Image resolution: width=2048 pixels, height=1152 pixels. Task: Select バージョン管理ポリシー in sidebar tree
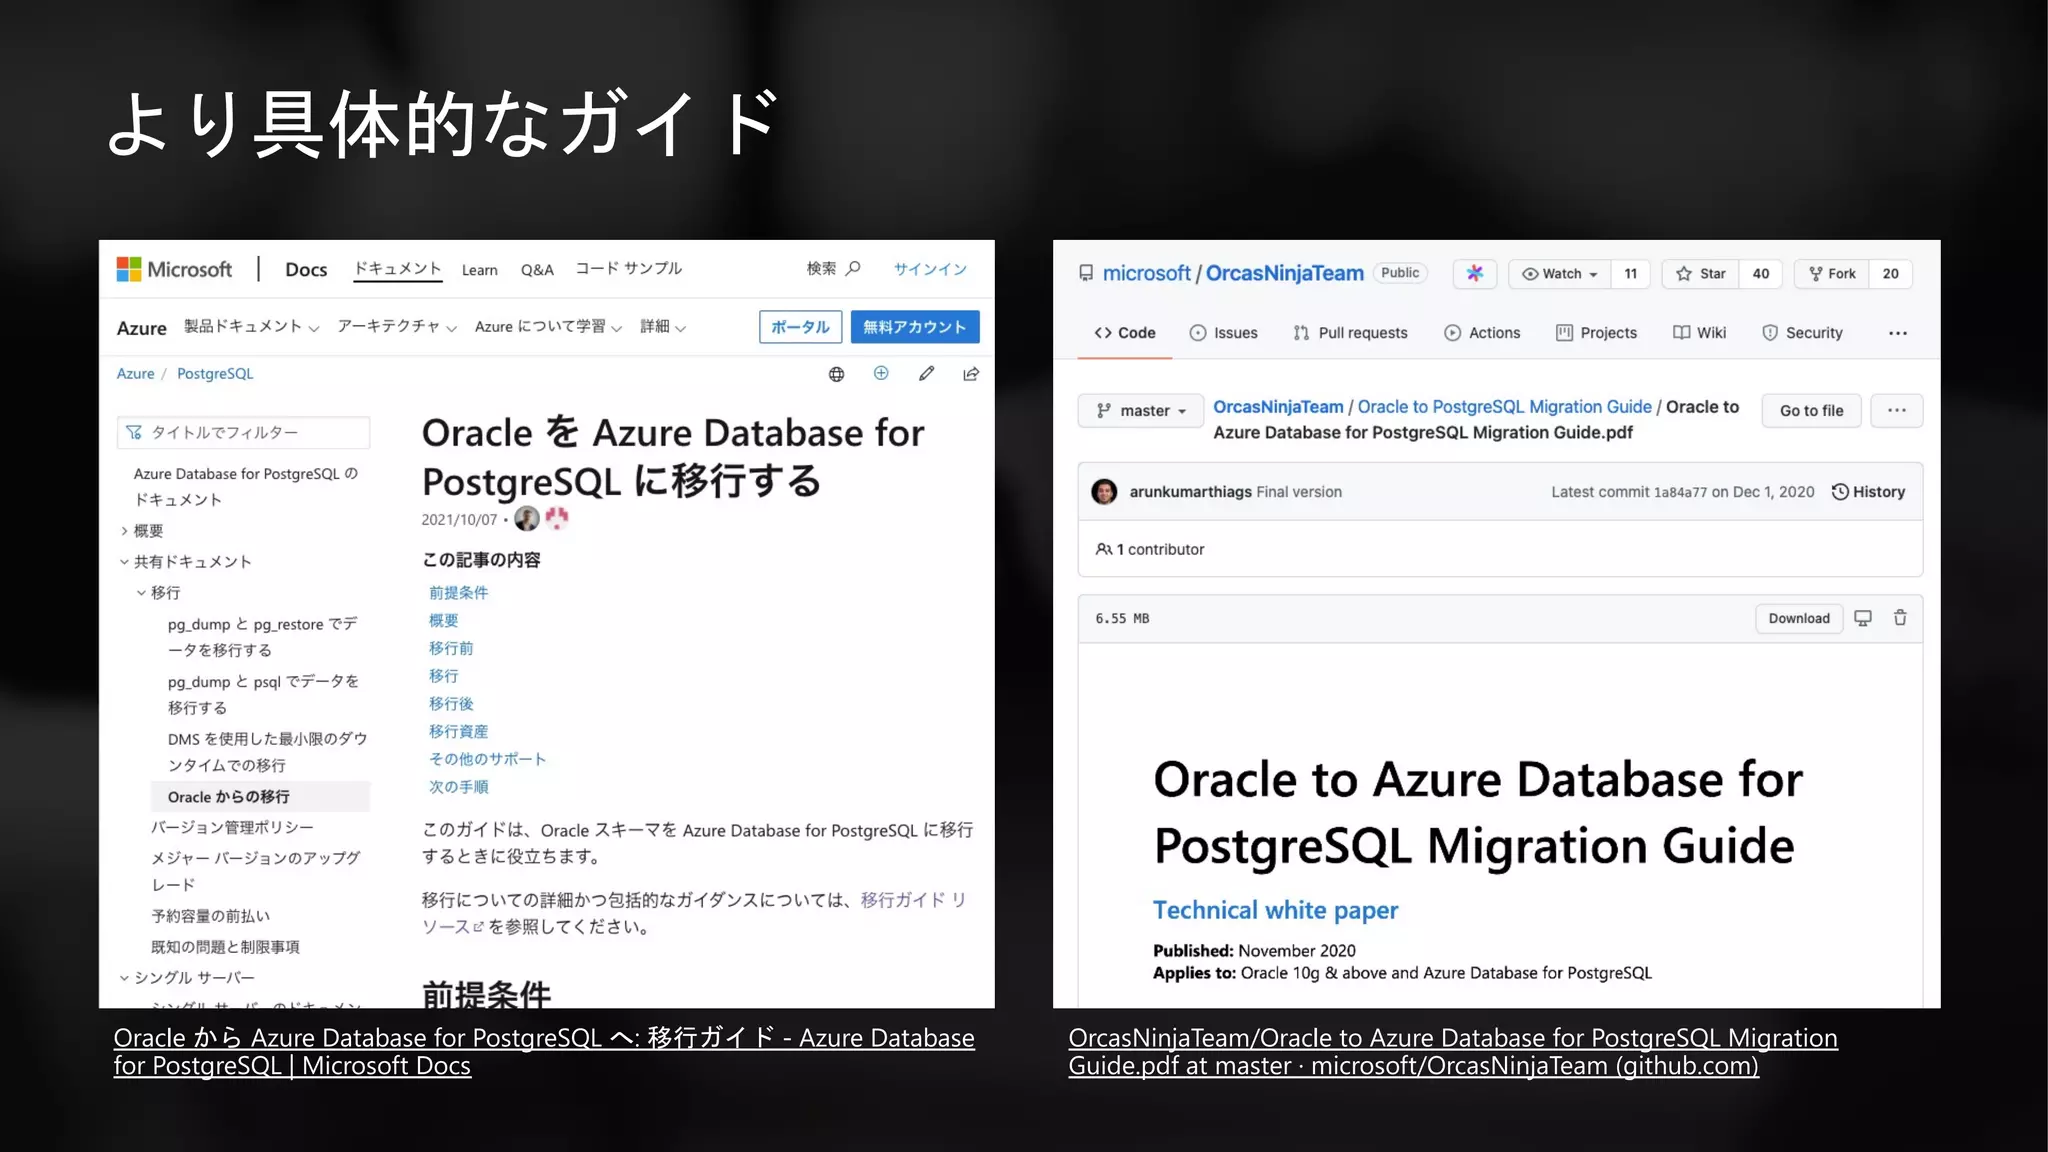[232, 828]
